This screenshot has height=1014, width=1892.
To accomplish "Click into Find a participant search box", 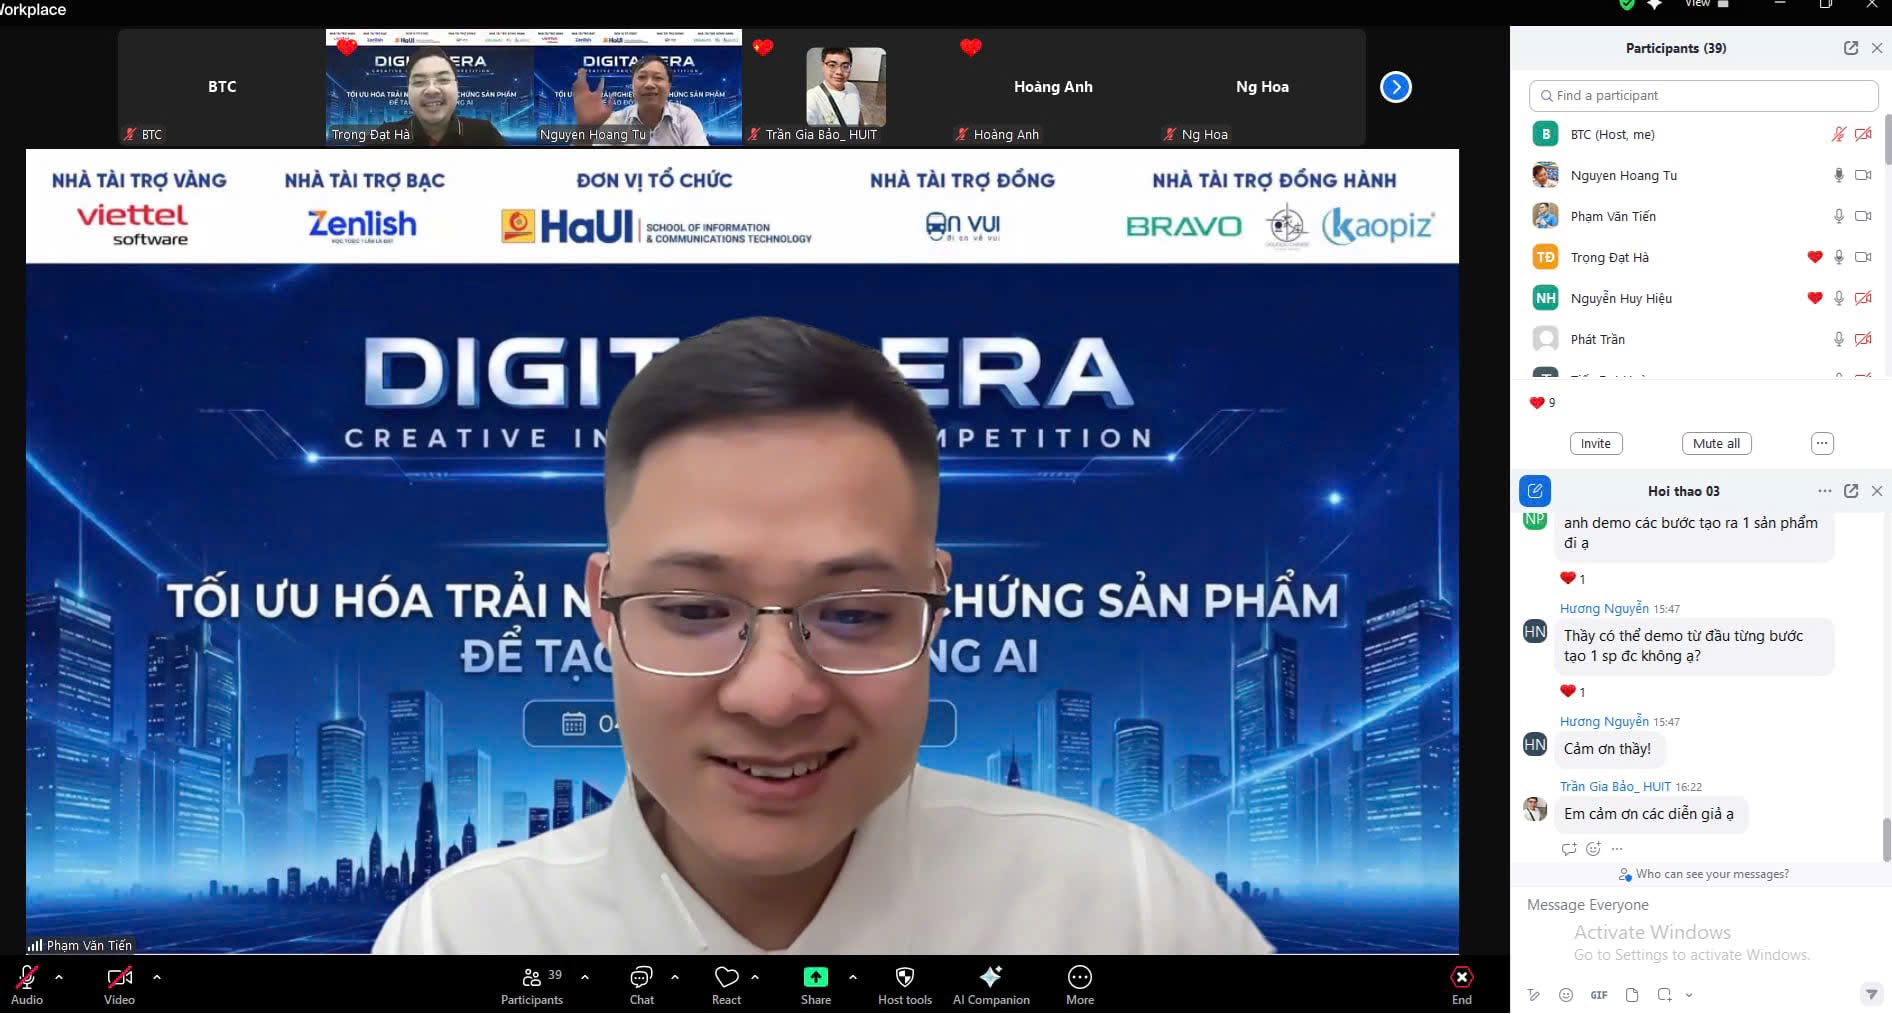I will pyautogui.click(x=1703, y=95).
